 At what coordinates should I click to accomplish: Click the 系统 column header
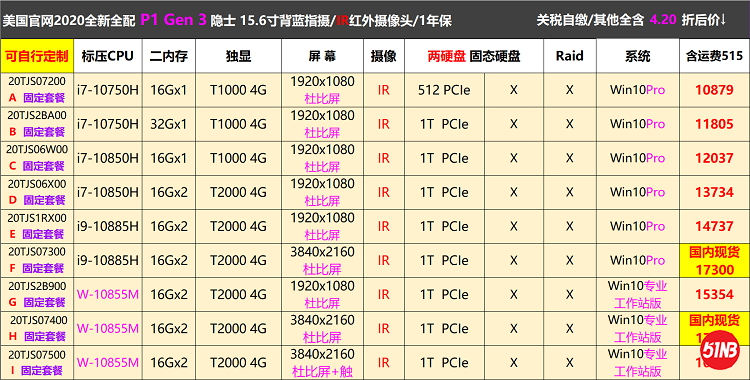[638, 56]
